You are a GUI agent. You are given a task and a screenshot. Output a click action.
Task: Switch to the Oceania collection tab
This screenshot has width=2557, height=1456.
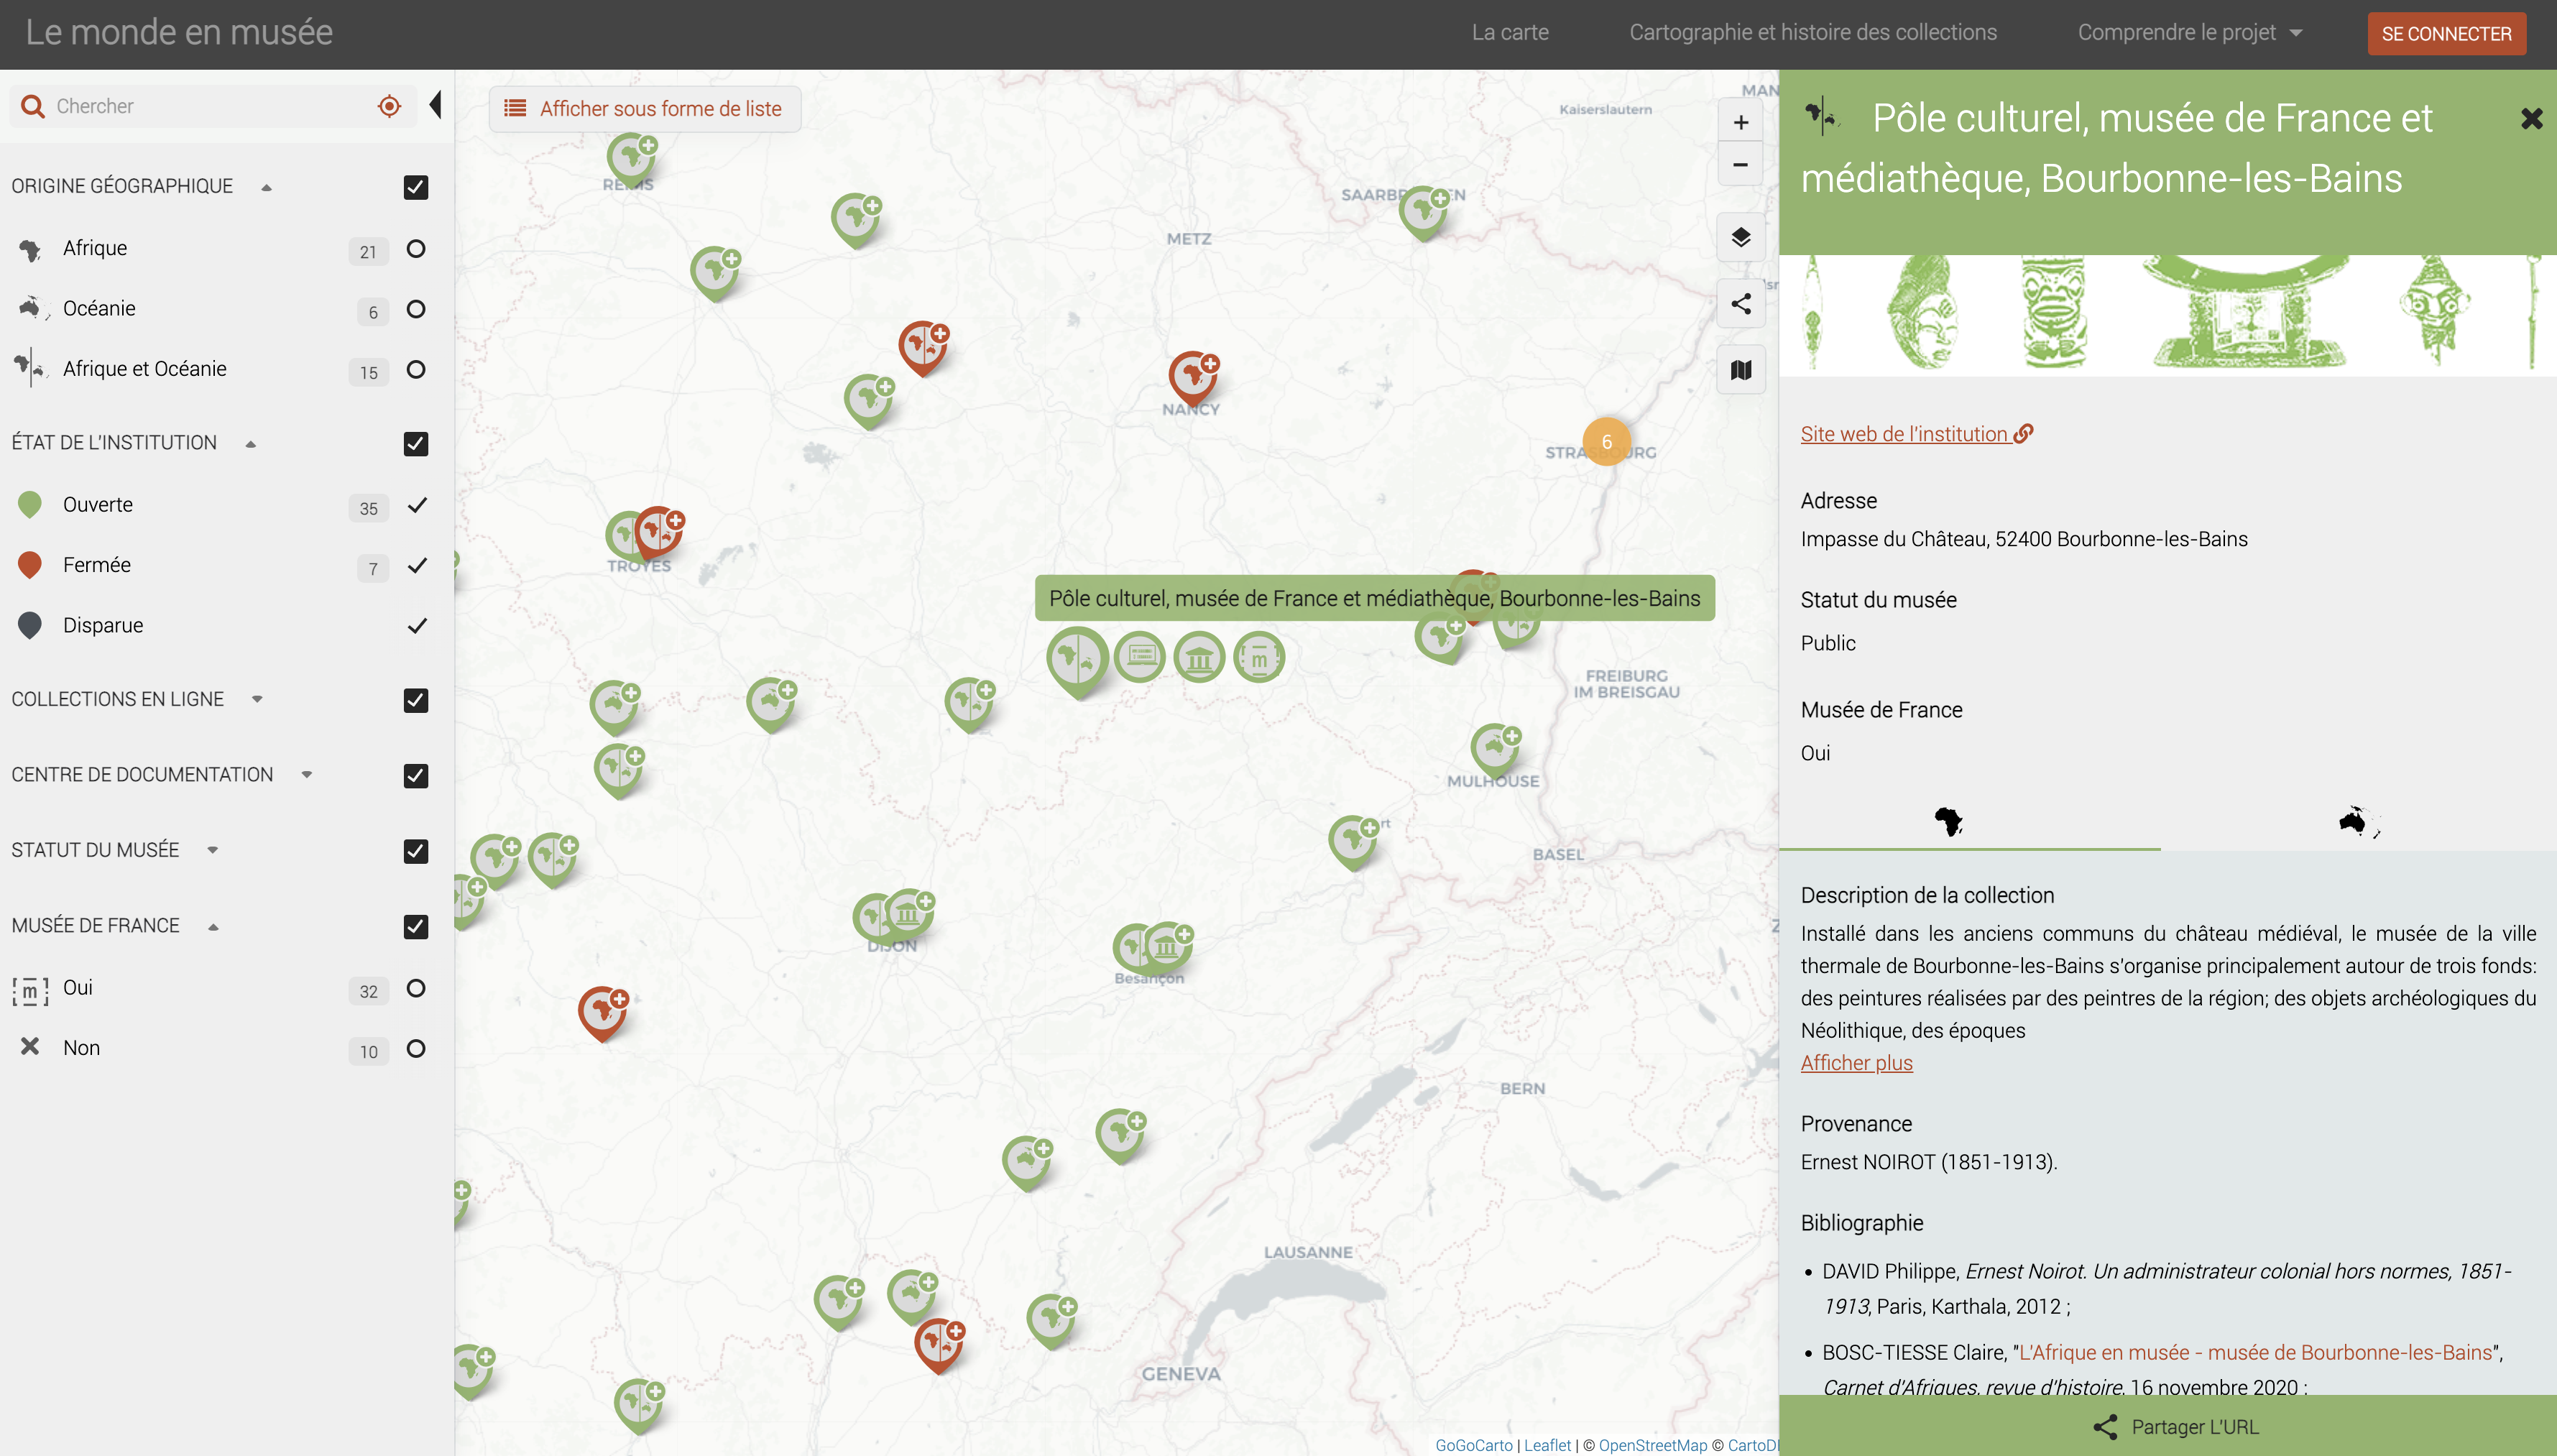tap(2359, 822)
